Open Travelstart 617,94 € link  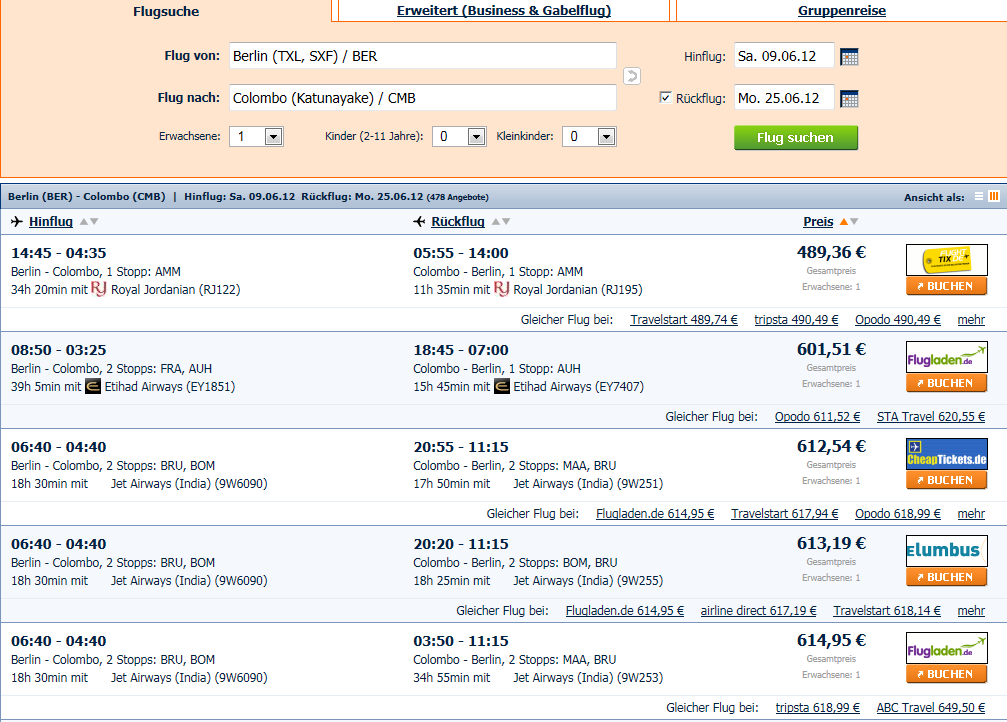[x=785, y=513]
